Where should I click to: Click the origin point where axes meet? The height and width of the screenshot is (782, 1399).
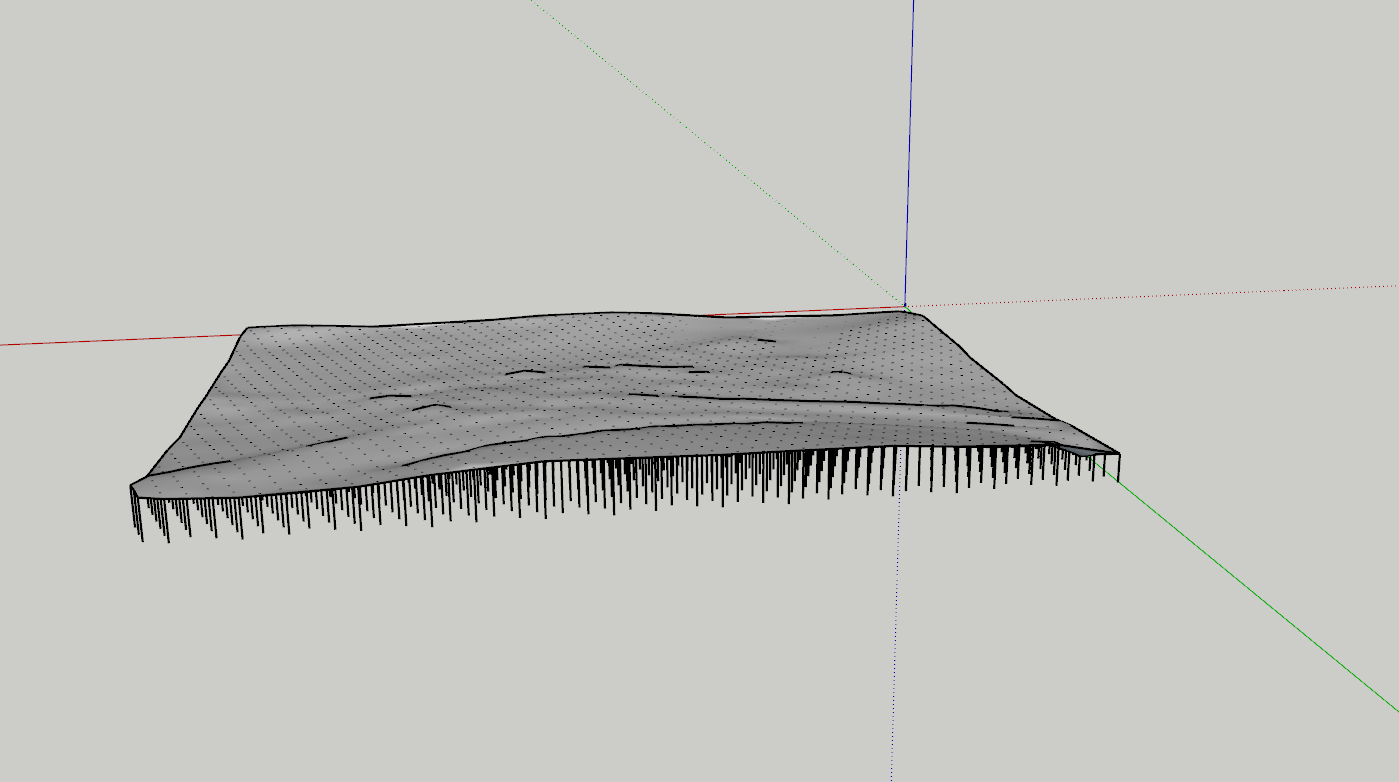(x=905, y=306)
